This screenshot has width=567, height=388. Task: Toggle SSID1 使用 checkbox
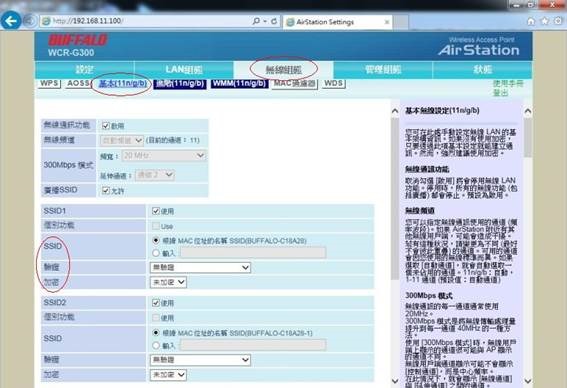click(x=156, y=211)
